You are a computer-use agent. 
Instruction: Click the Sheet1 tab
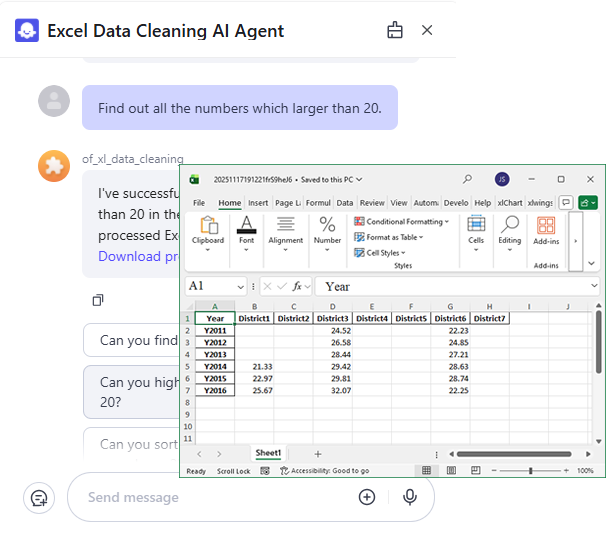point(268,453)
